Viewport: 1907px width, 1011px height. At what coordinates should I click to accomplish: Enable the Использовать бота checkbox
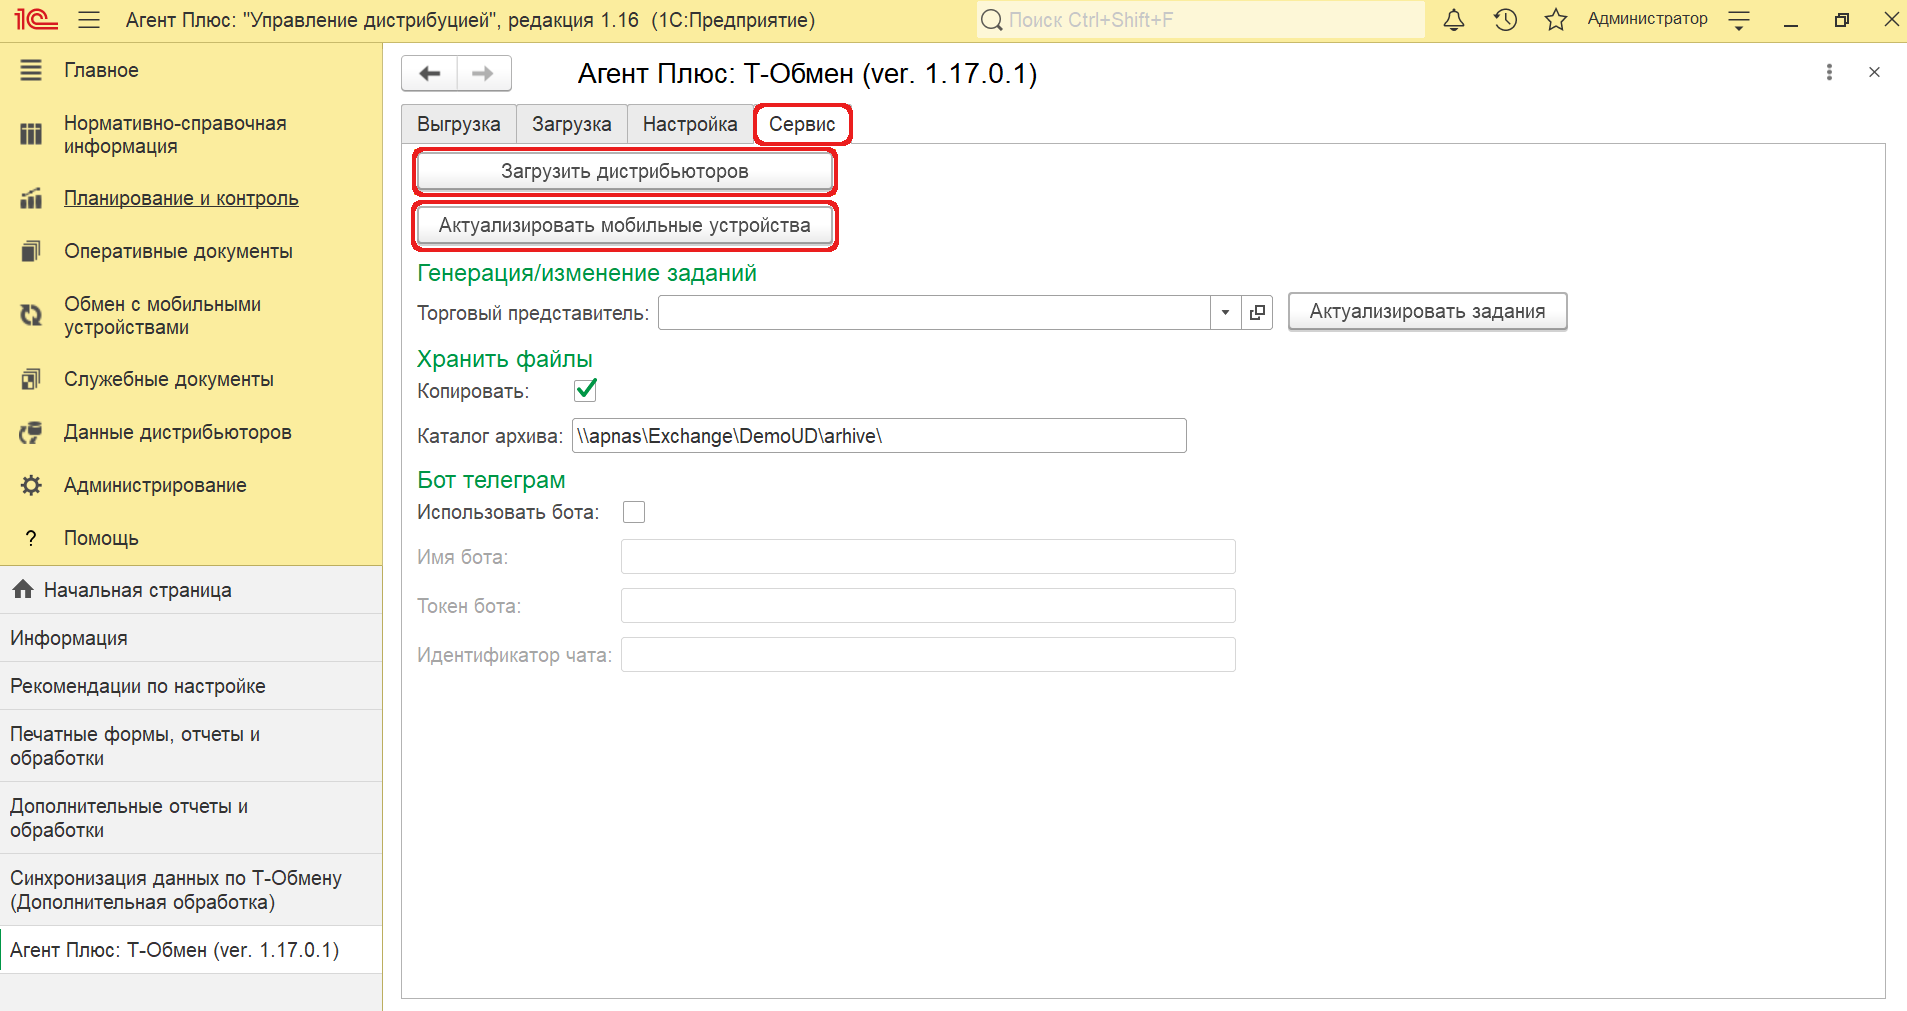pyautogui.click(x=634, y=512)
